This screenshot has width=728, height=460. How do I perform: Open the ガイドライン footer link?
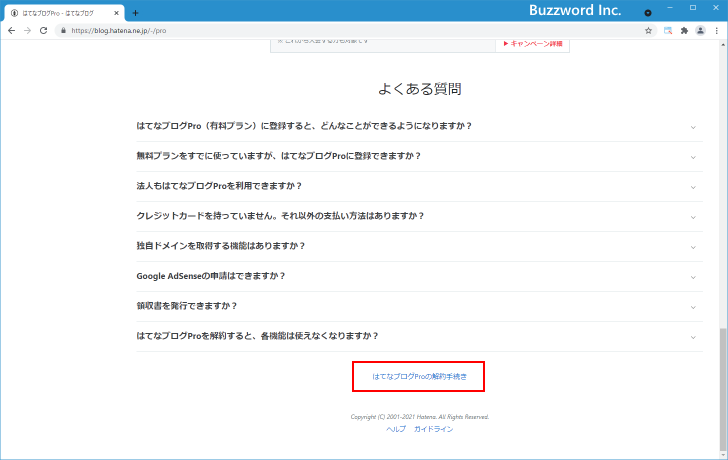click(x=433, y=429)
